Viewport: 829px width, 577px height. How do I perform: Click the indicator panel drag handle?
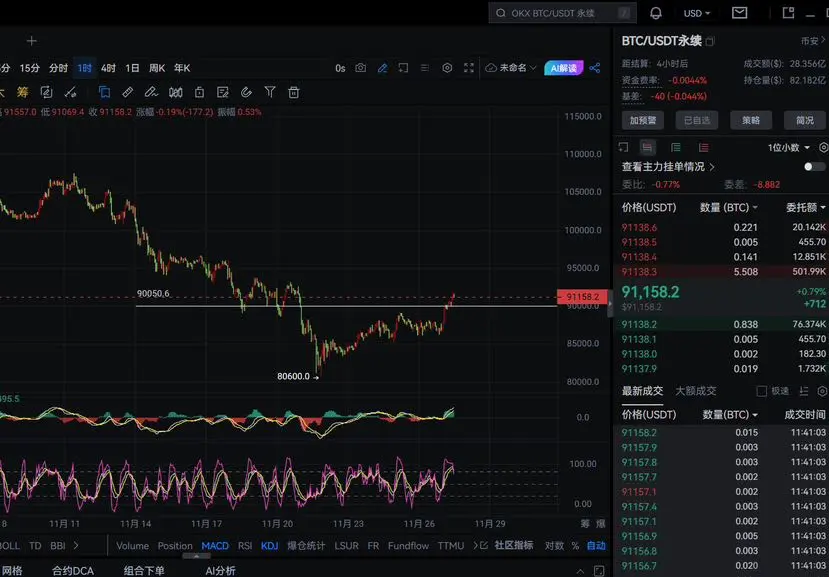[196, 556]
